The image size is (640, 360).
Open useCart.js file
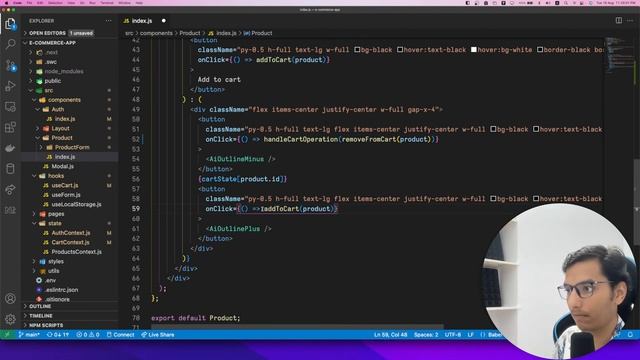click(65, 185)
